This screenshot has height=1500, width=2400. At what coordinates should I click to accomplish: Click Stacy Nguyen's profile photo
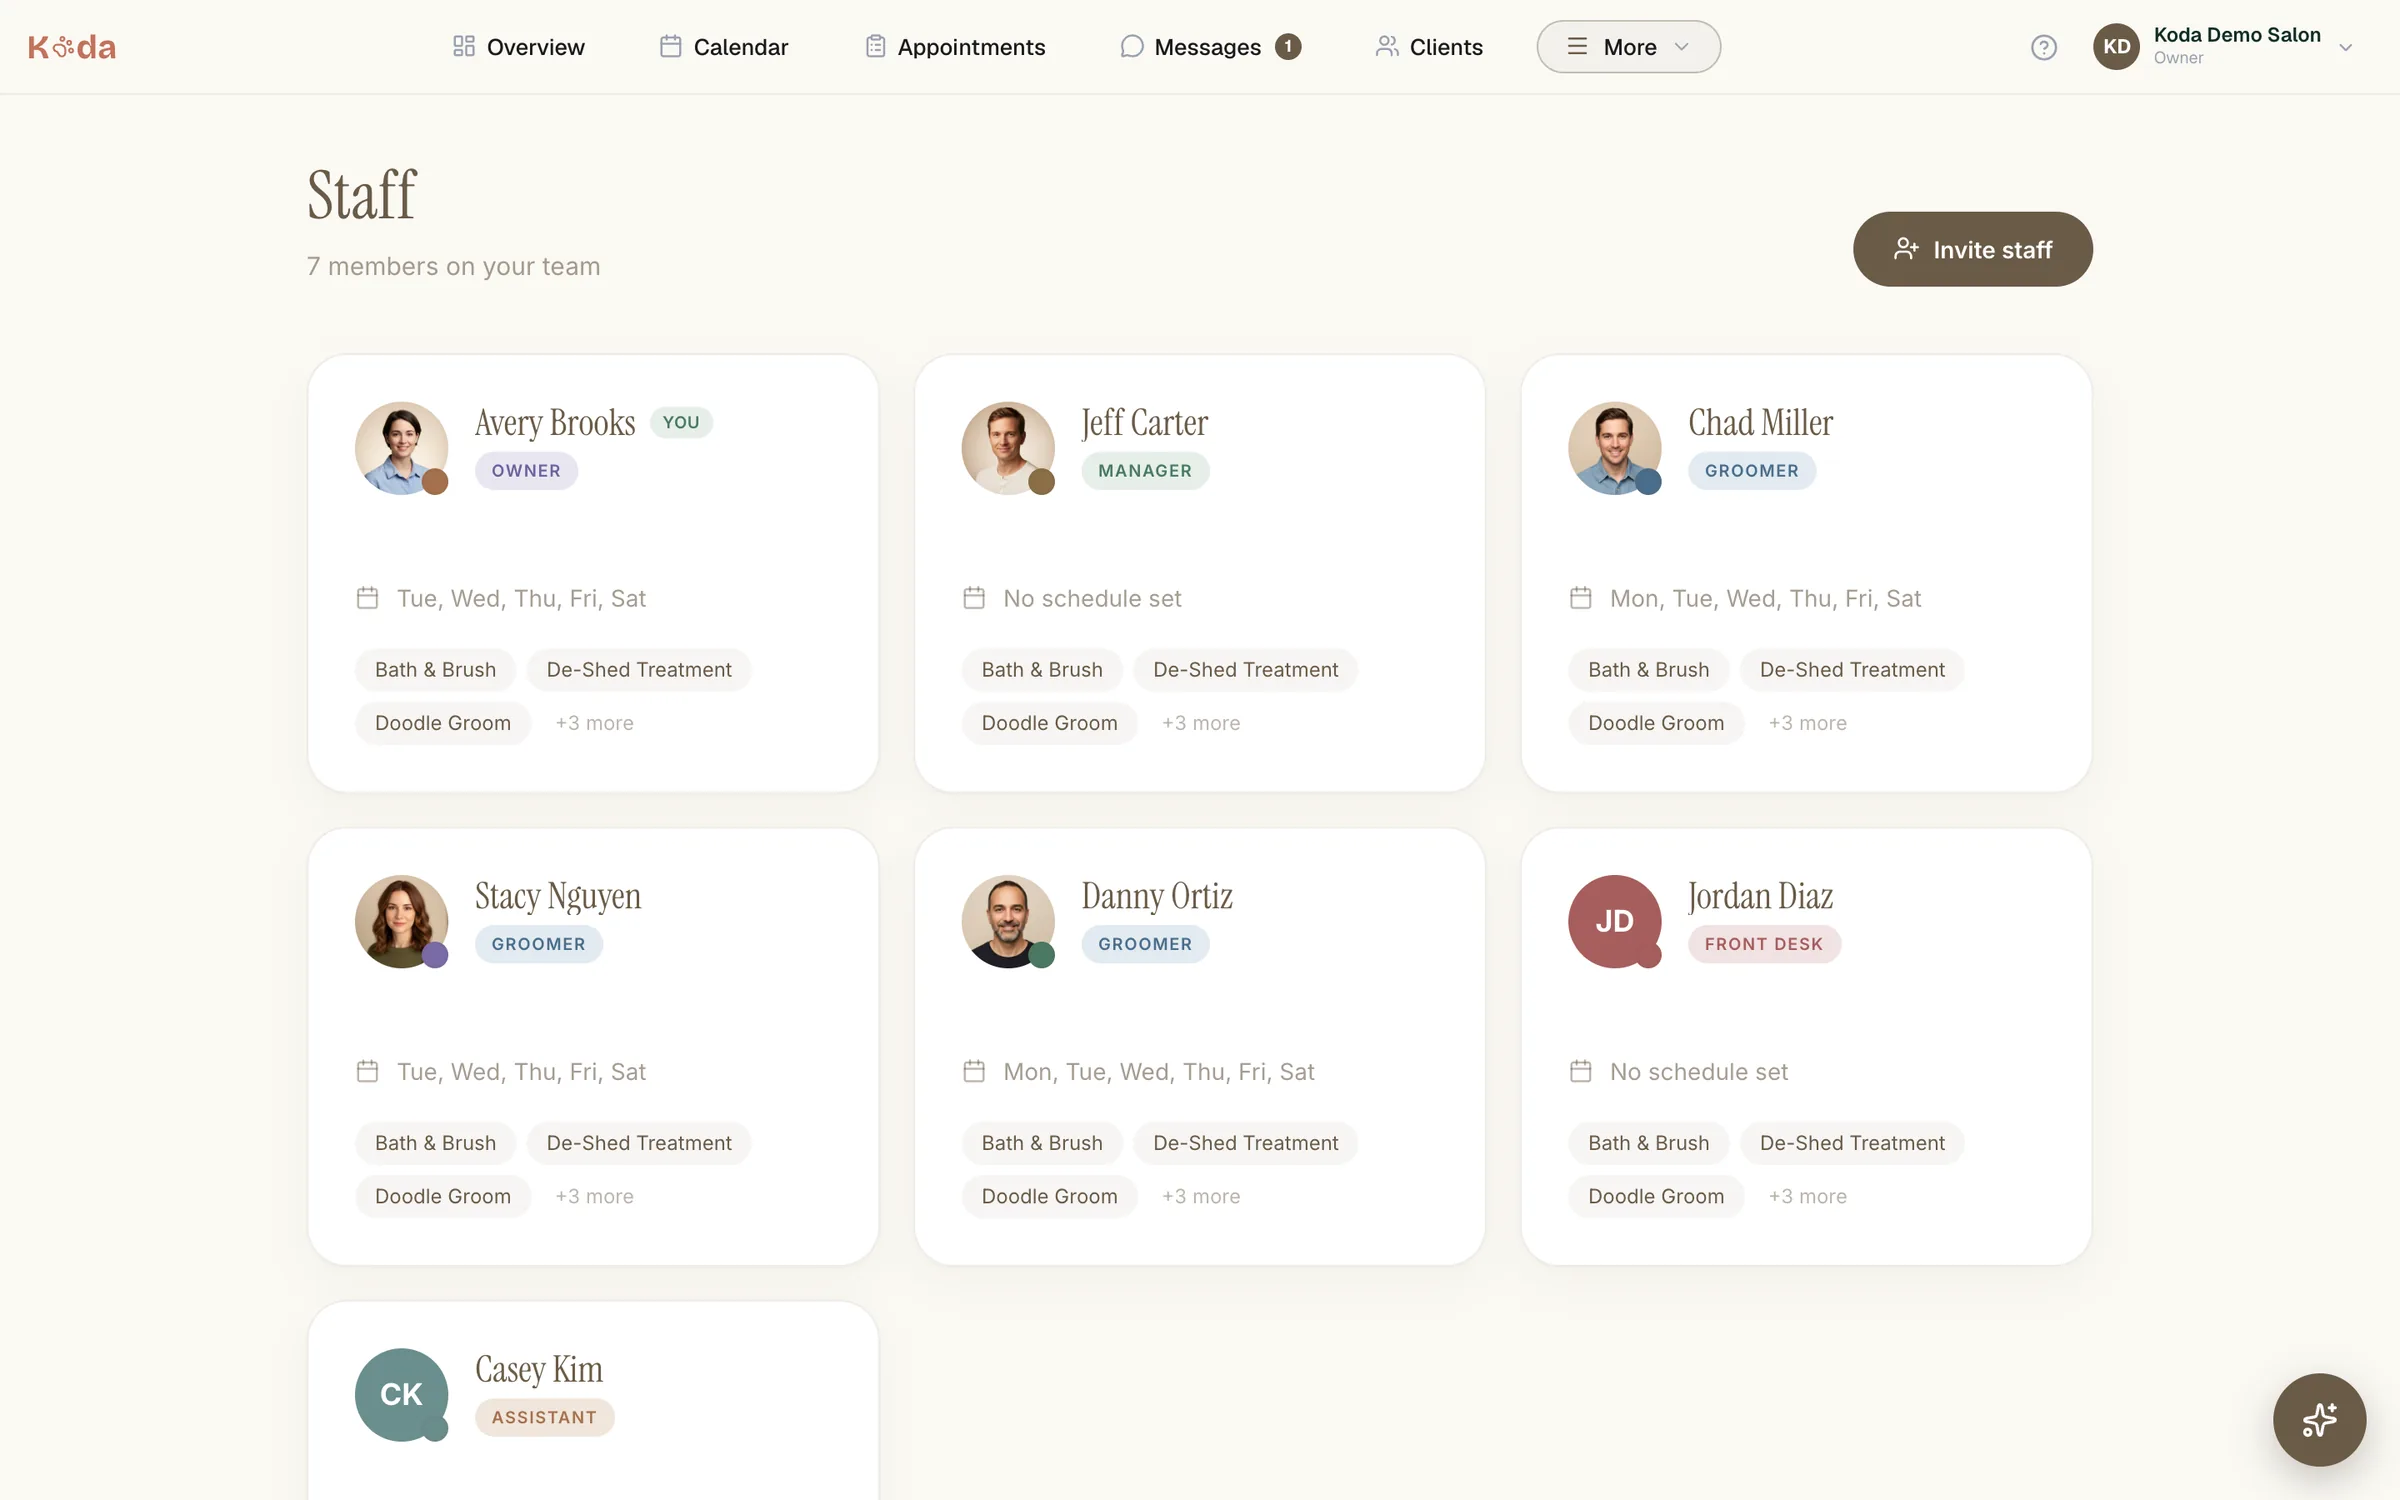point(401,921)
